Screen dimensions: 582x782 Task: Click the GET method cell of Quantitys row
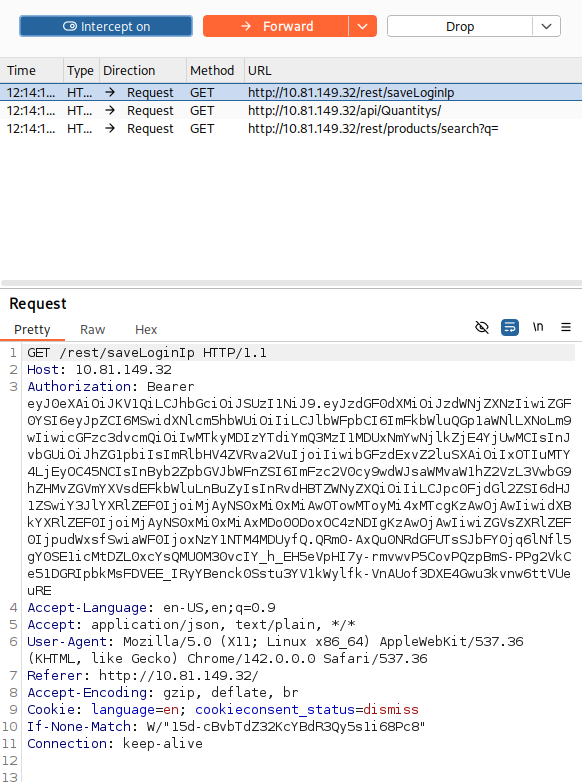(x=201, y=110)
